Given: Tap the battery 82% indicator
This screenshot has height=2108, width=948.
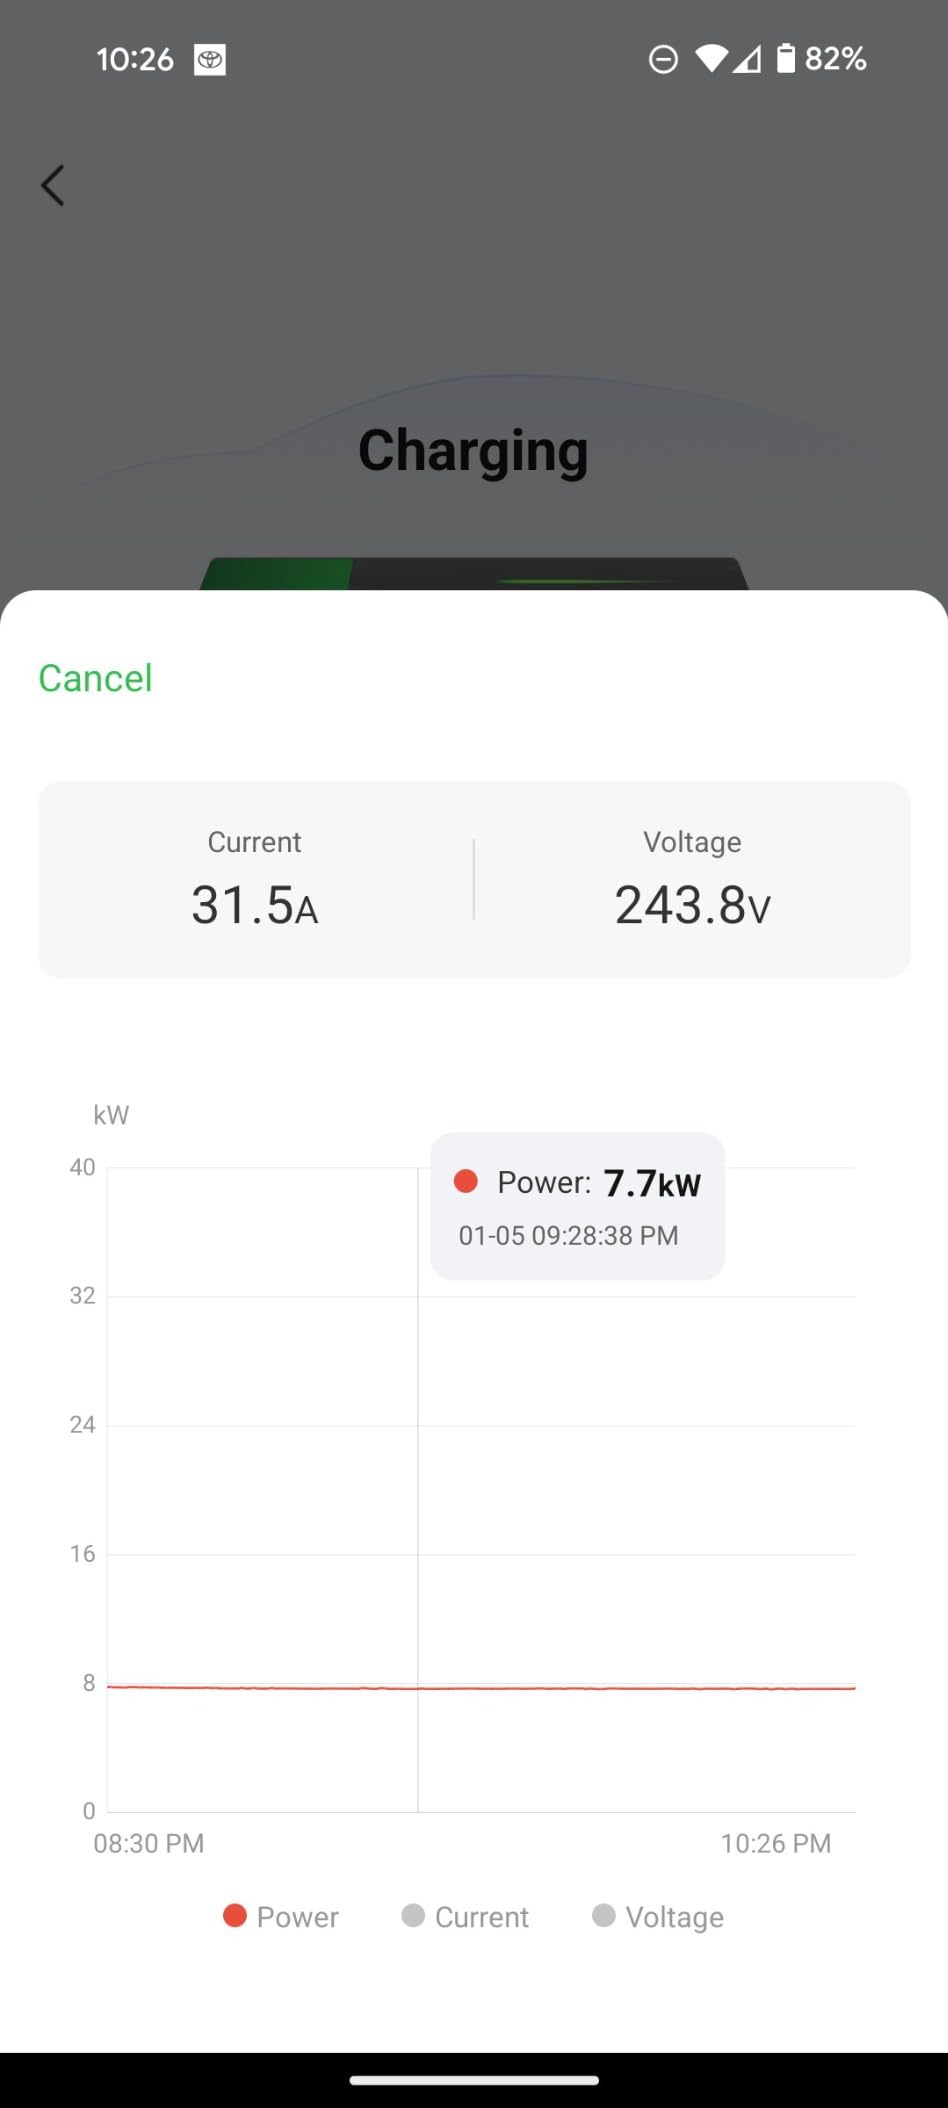Looking at the screenshot, I should tap(823, 59).
